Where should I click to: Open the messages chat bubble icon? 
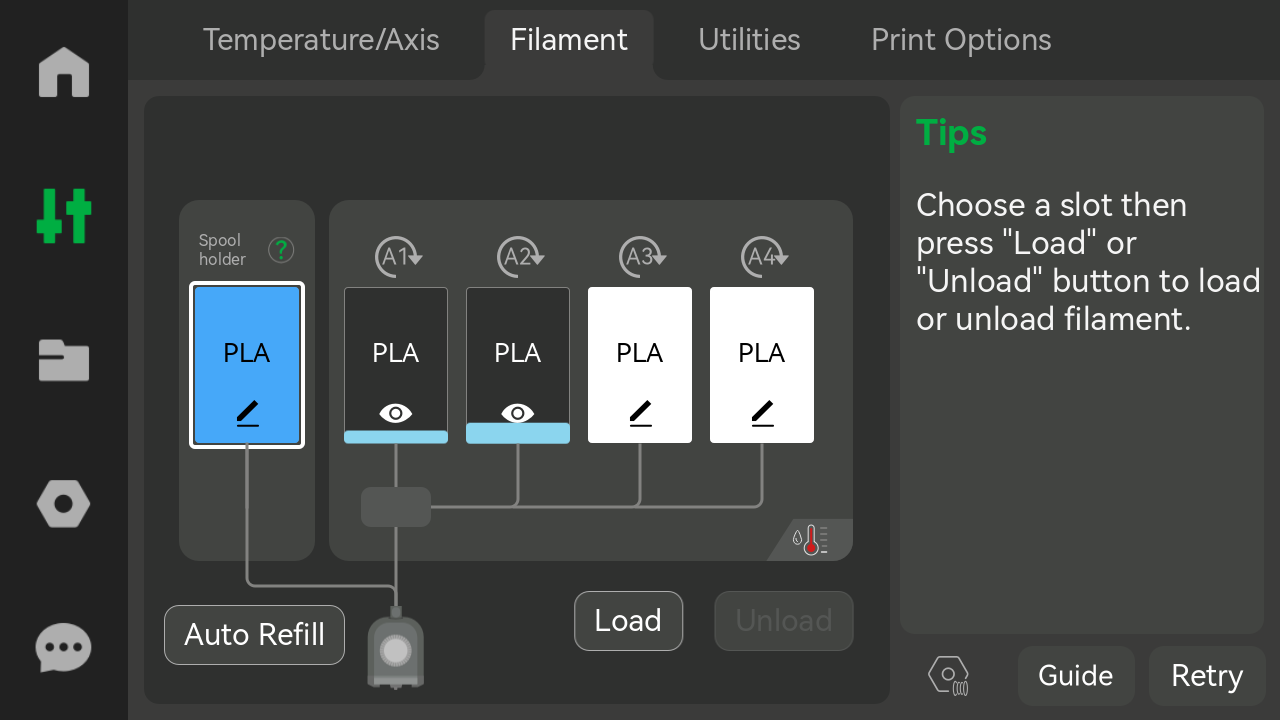[x=64, y=648]
